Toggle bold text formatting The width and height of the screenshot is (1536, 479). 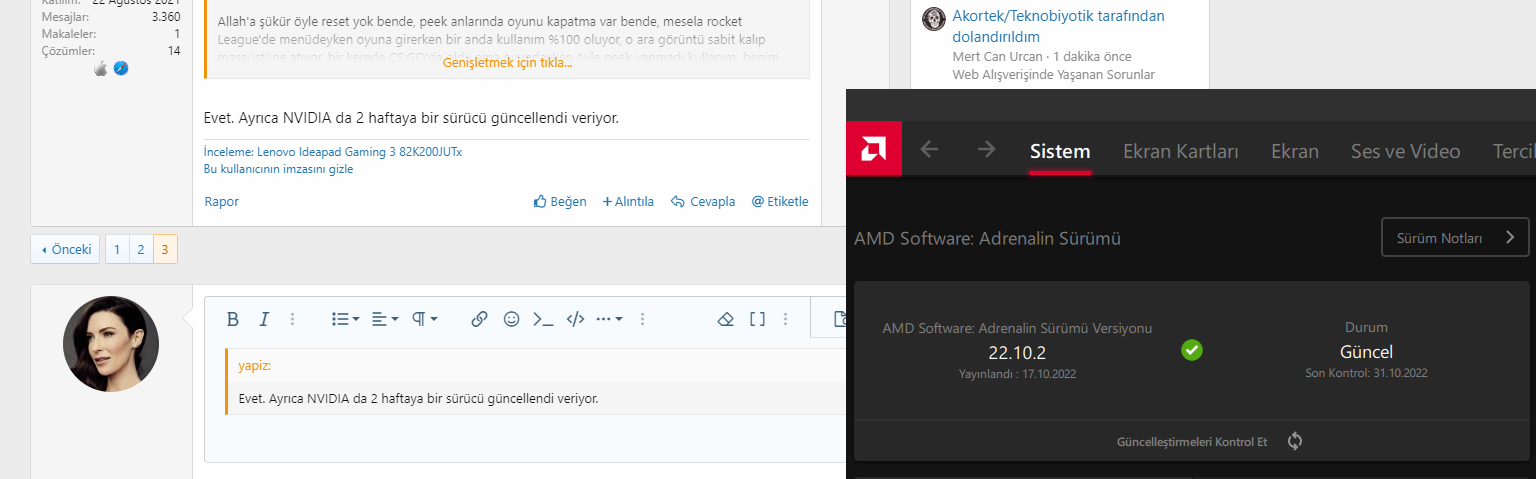[233, 319]
